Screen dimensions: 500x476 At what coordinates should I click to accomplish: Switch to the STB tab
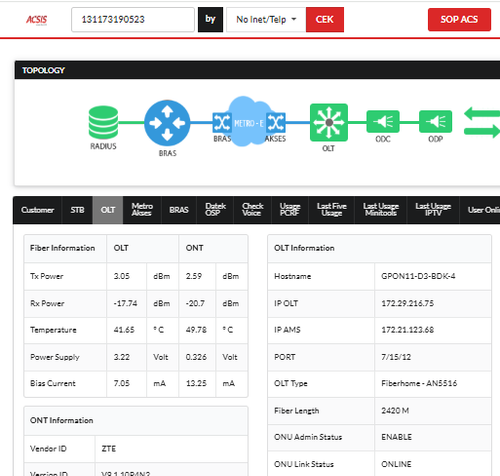tap(77, 210)
